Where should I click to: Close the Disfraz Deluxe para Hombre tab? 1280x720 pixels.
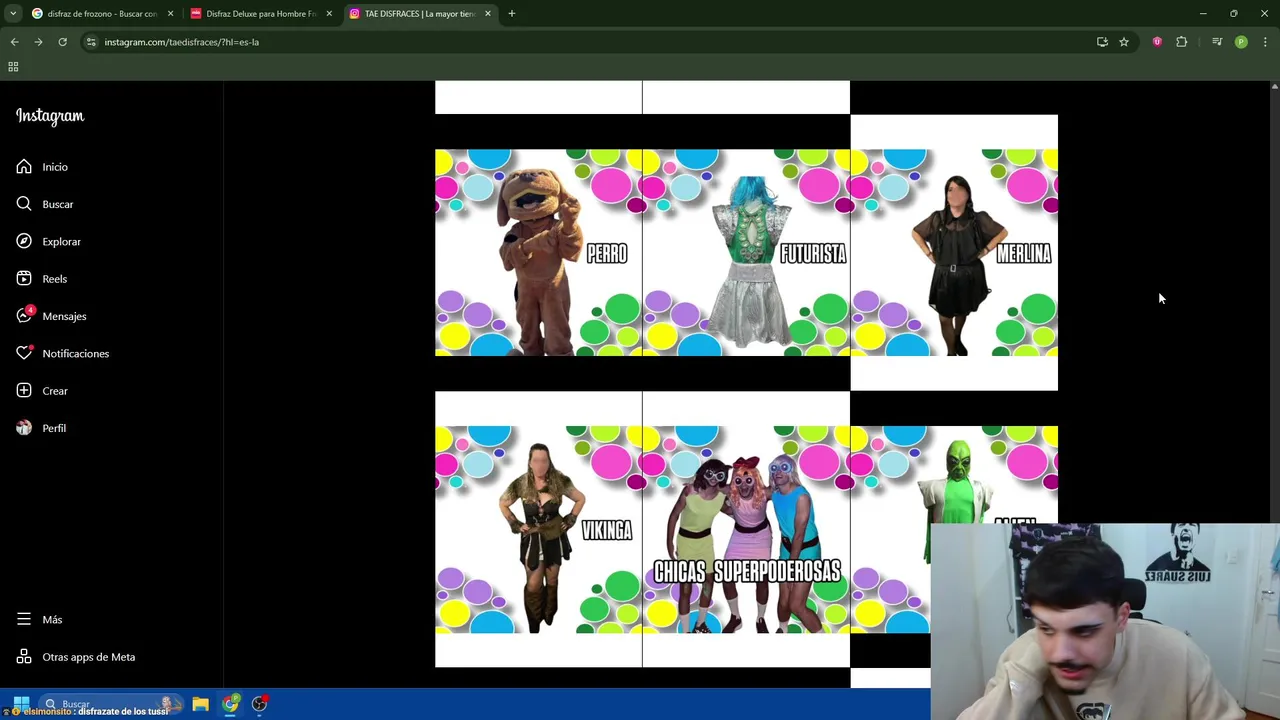329,14
